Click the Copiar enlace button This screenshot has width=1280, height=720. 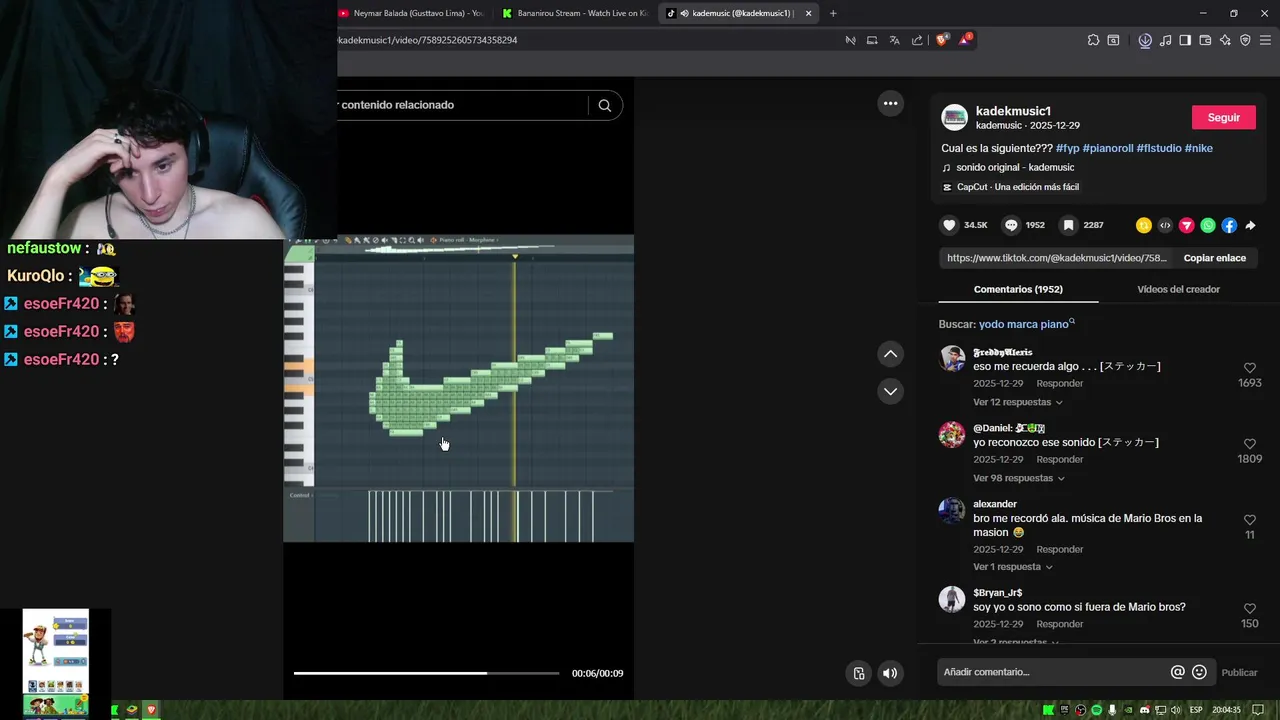[x=1214, y=258]
